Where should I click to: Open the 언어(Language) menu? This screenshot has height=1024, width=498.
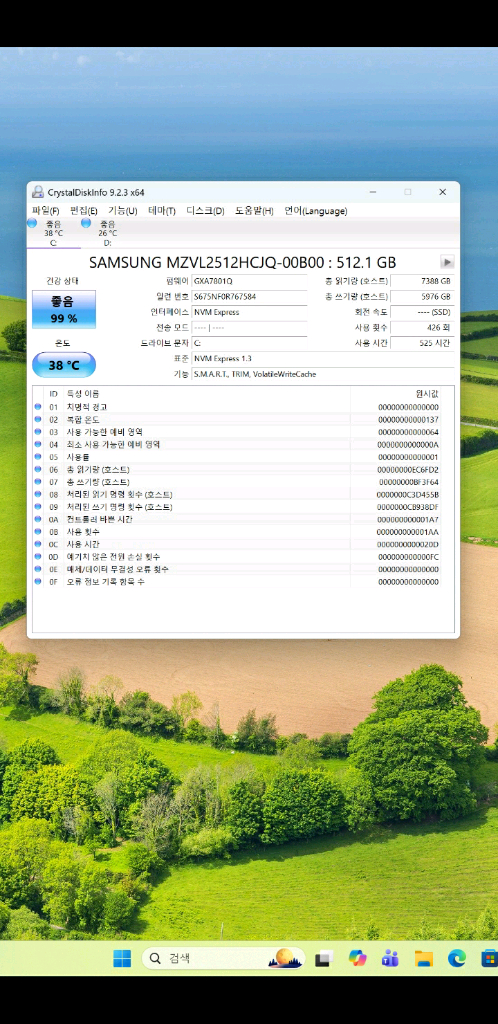[x=316, y=211]
